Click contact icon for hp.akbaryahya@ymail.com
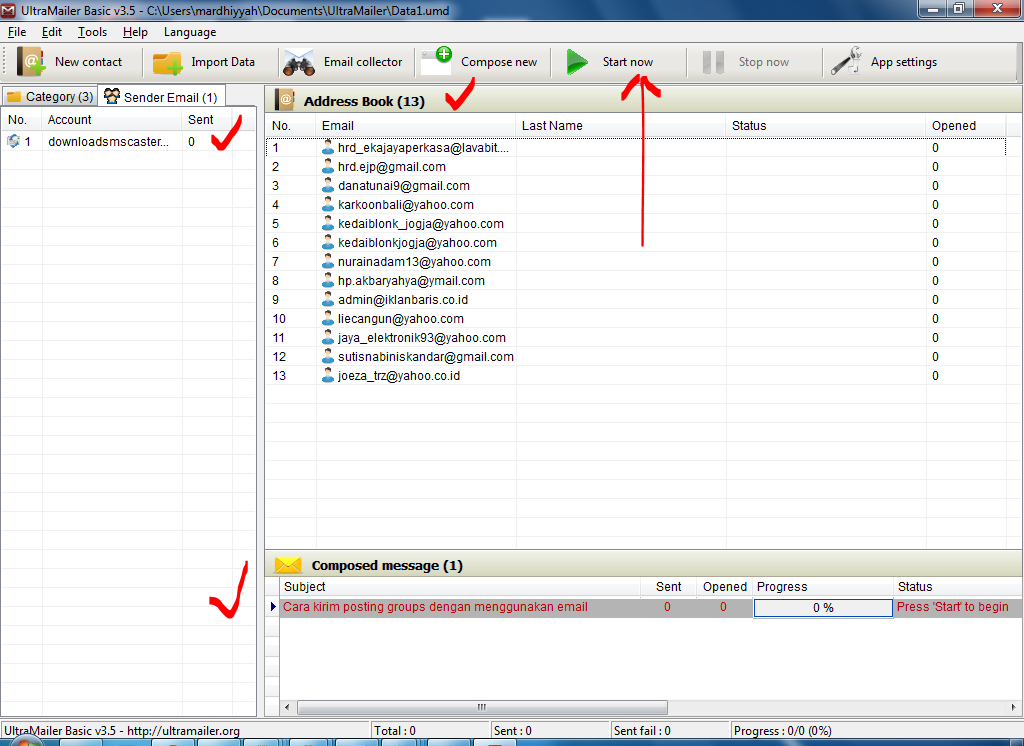Viewport: 1024px width, 746px height. pos(328,280)
